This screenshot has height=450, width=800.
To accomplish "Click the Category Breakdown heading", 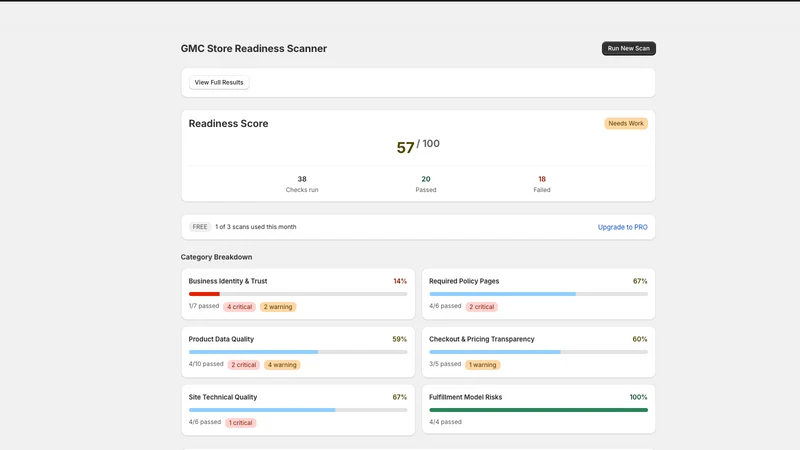I will 216,257.
